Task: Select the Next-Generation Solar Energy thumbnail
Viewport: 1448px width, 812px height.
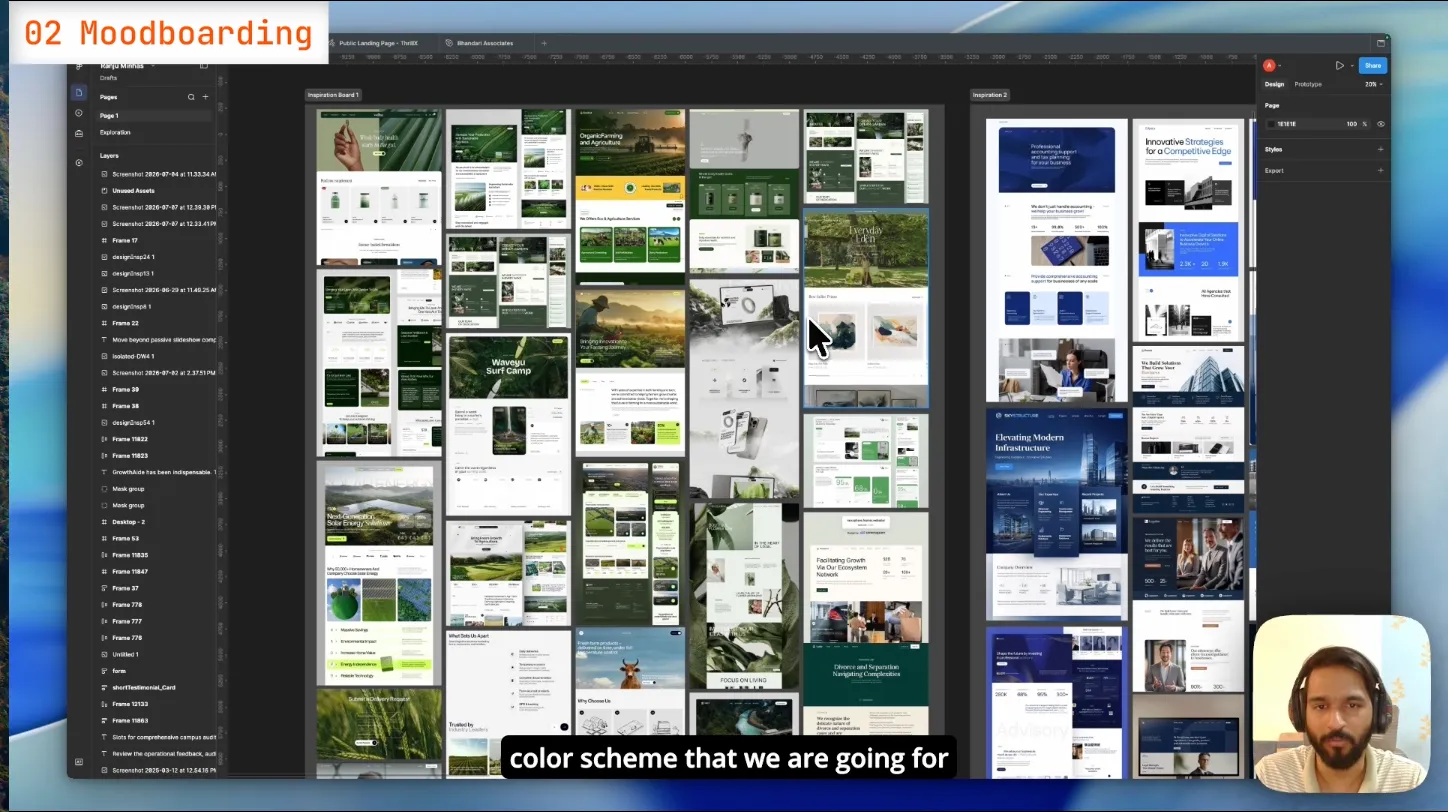Action: tap(379, 573)
